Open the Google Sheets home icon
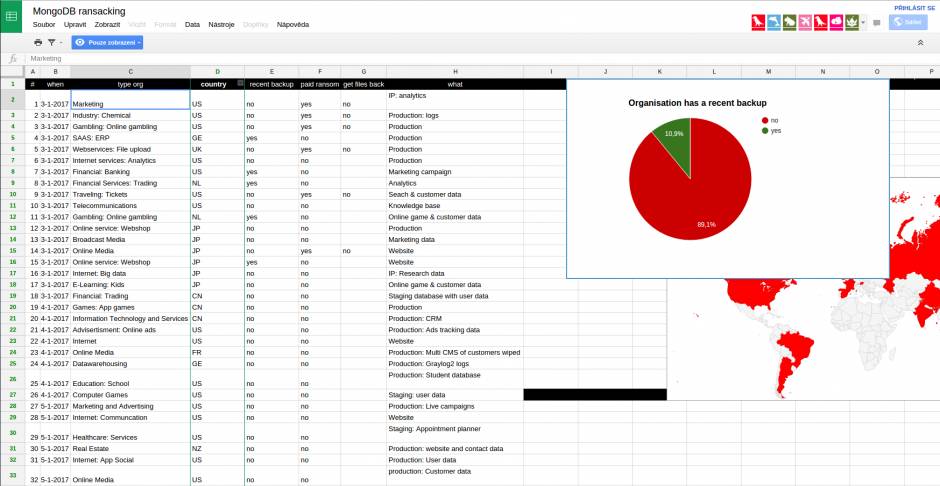This screenshot has height=486, width=940. tap(11, 16)
